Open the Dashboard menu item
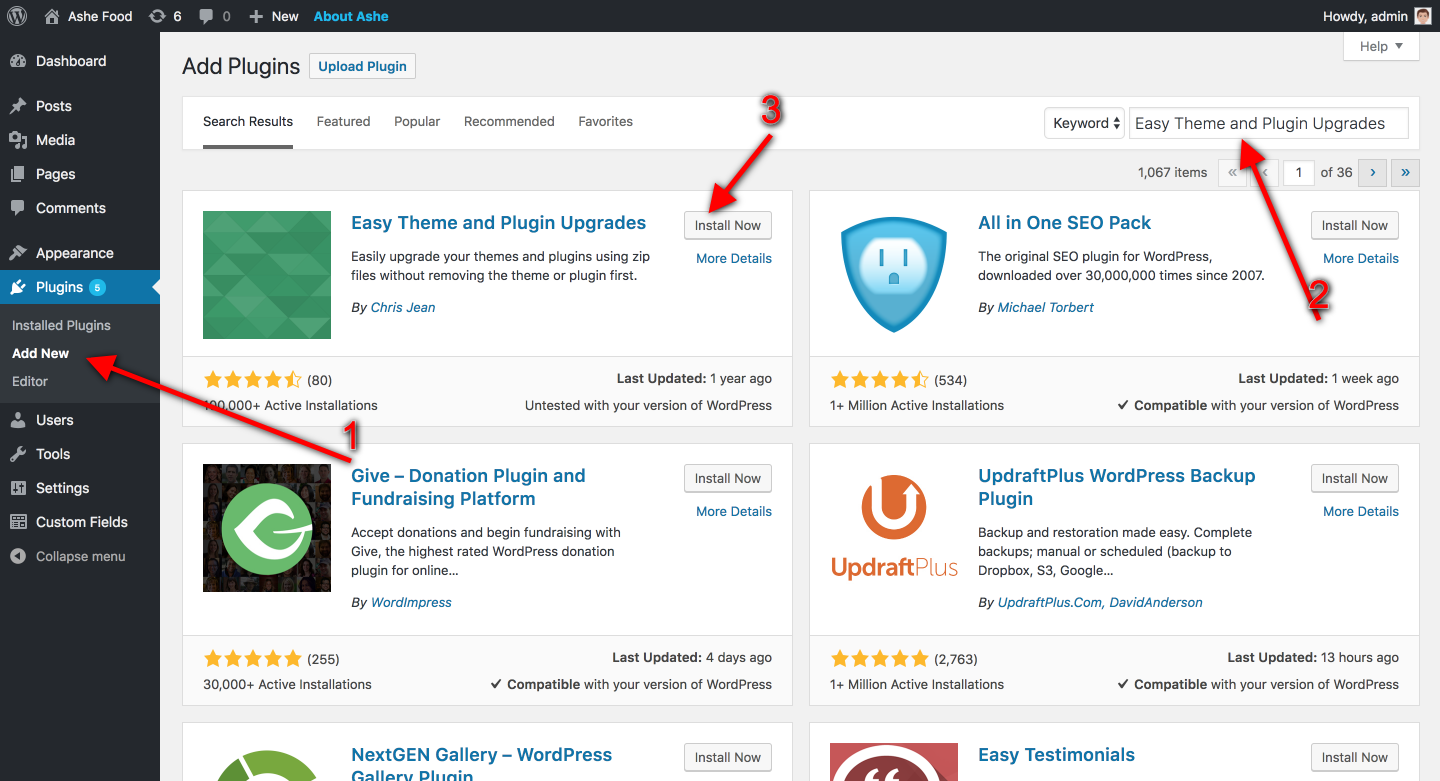1440x781 pixels. click(x=70, y=61)
